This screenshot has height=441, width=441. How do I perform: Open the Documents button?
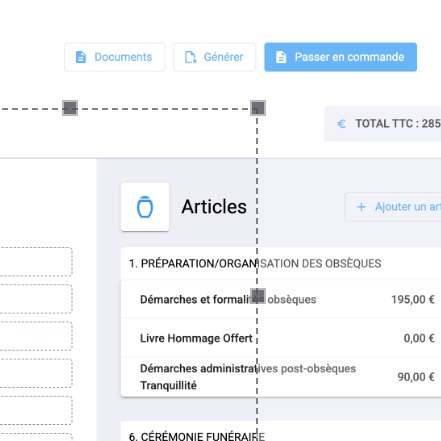pos(114,57)
